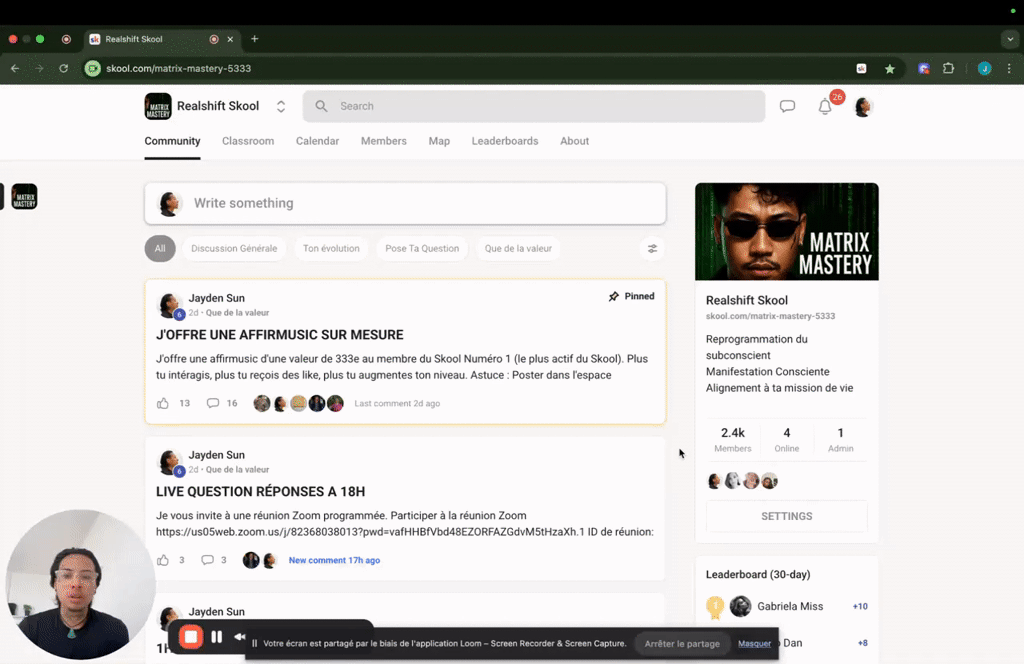Reload the page

63,69
